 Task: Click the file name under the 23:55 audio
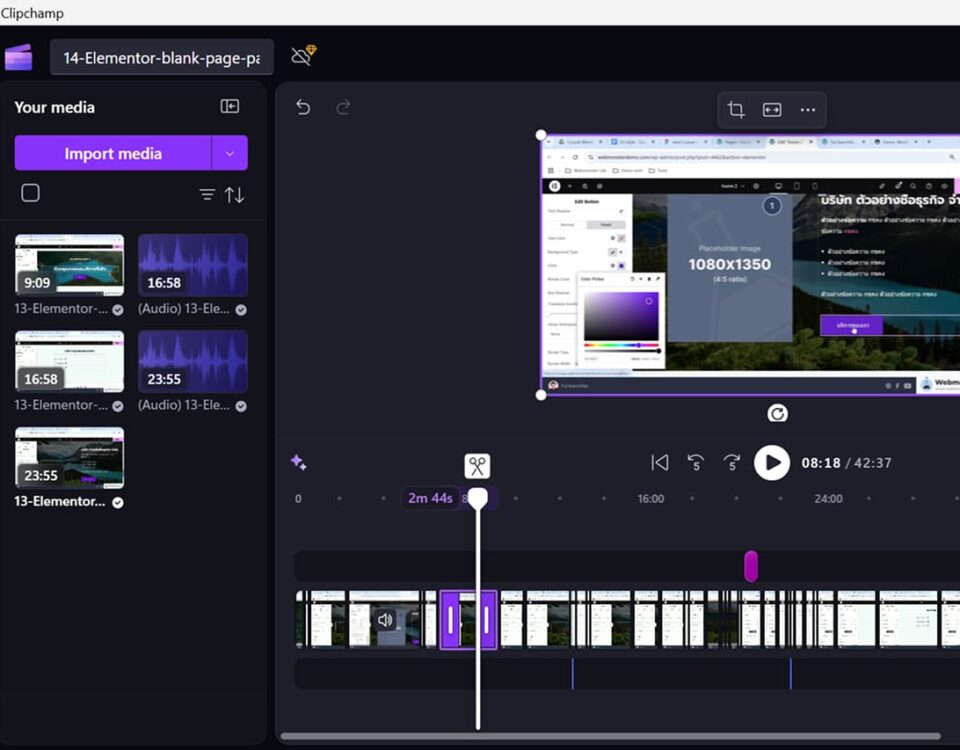[184, 405]
